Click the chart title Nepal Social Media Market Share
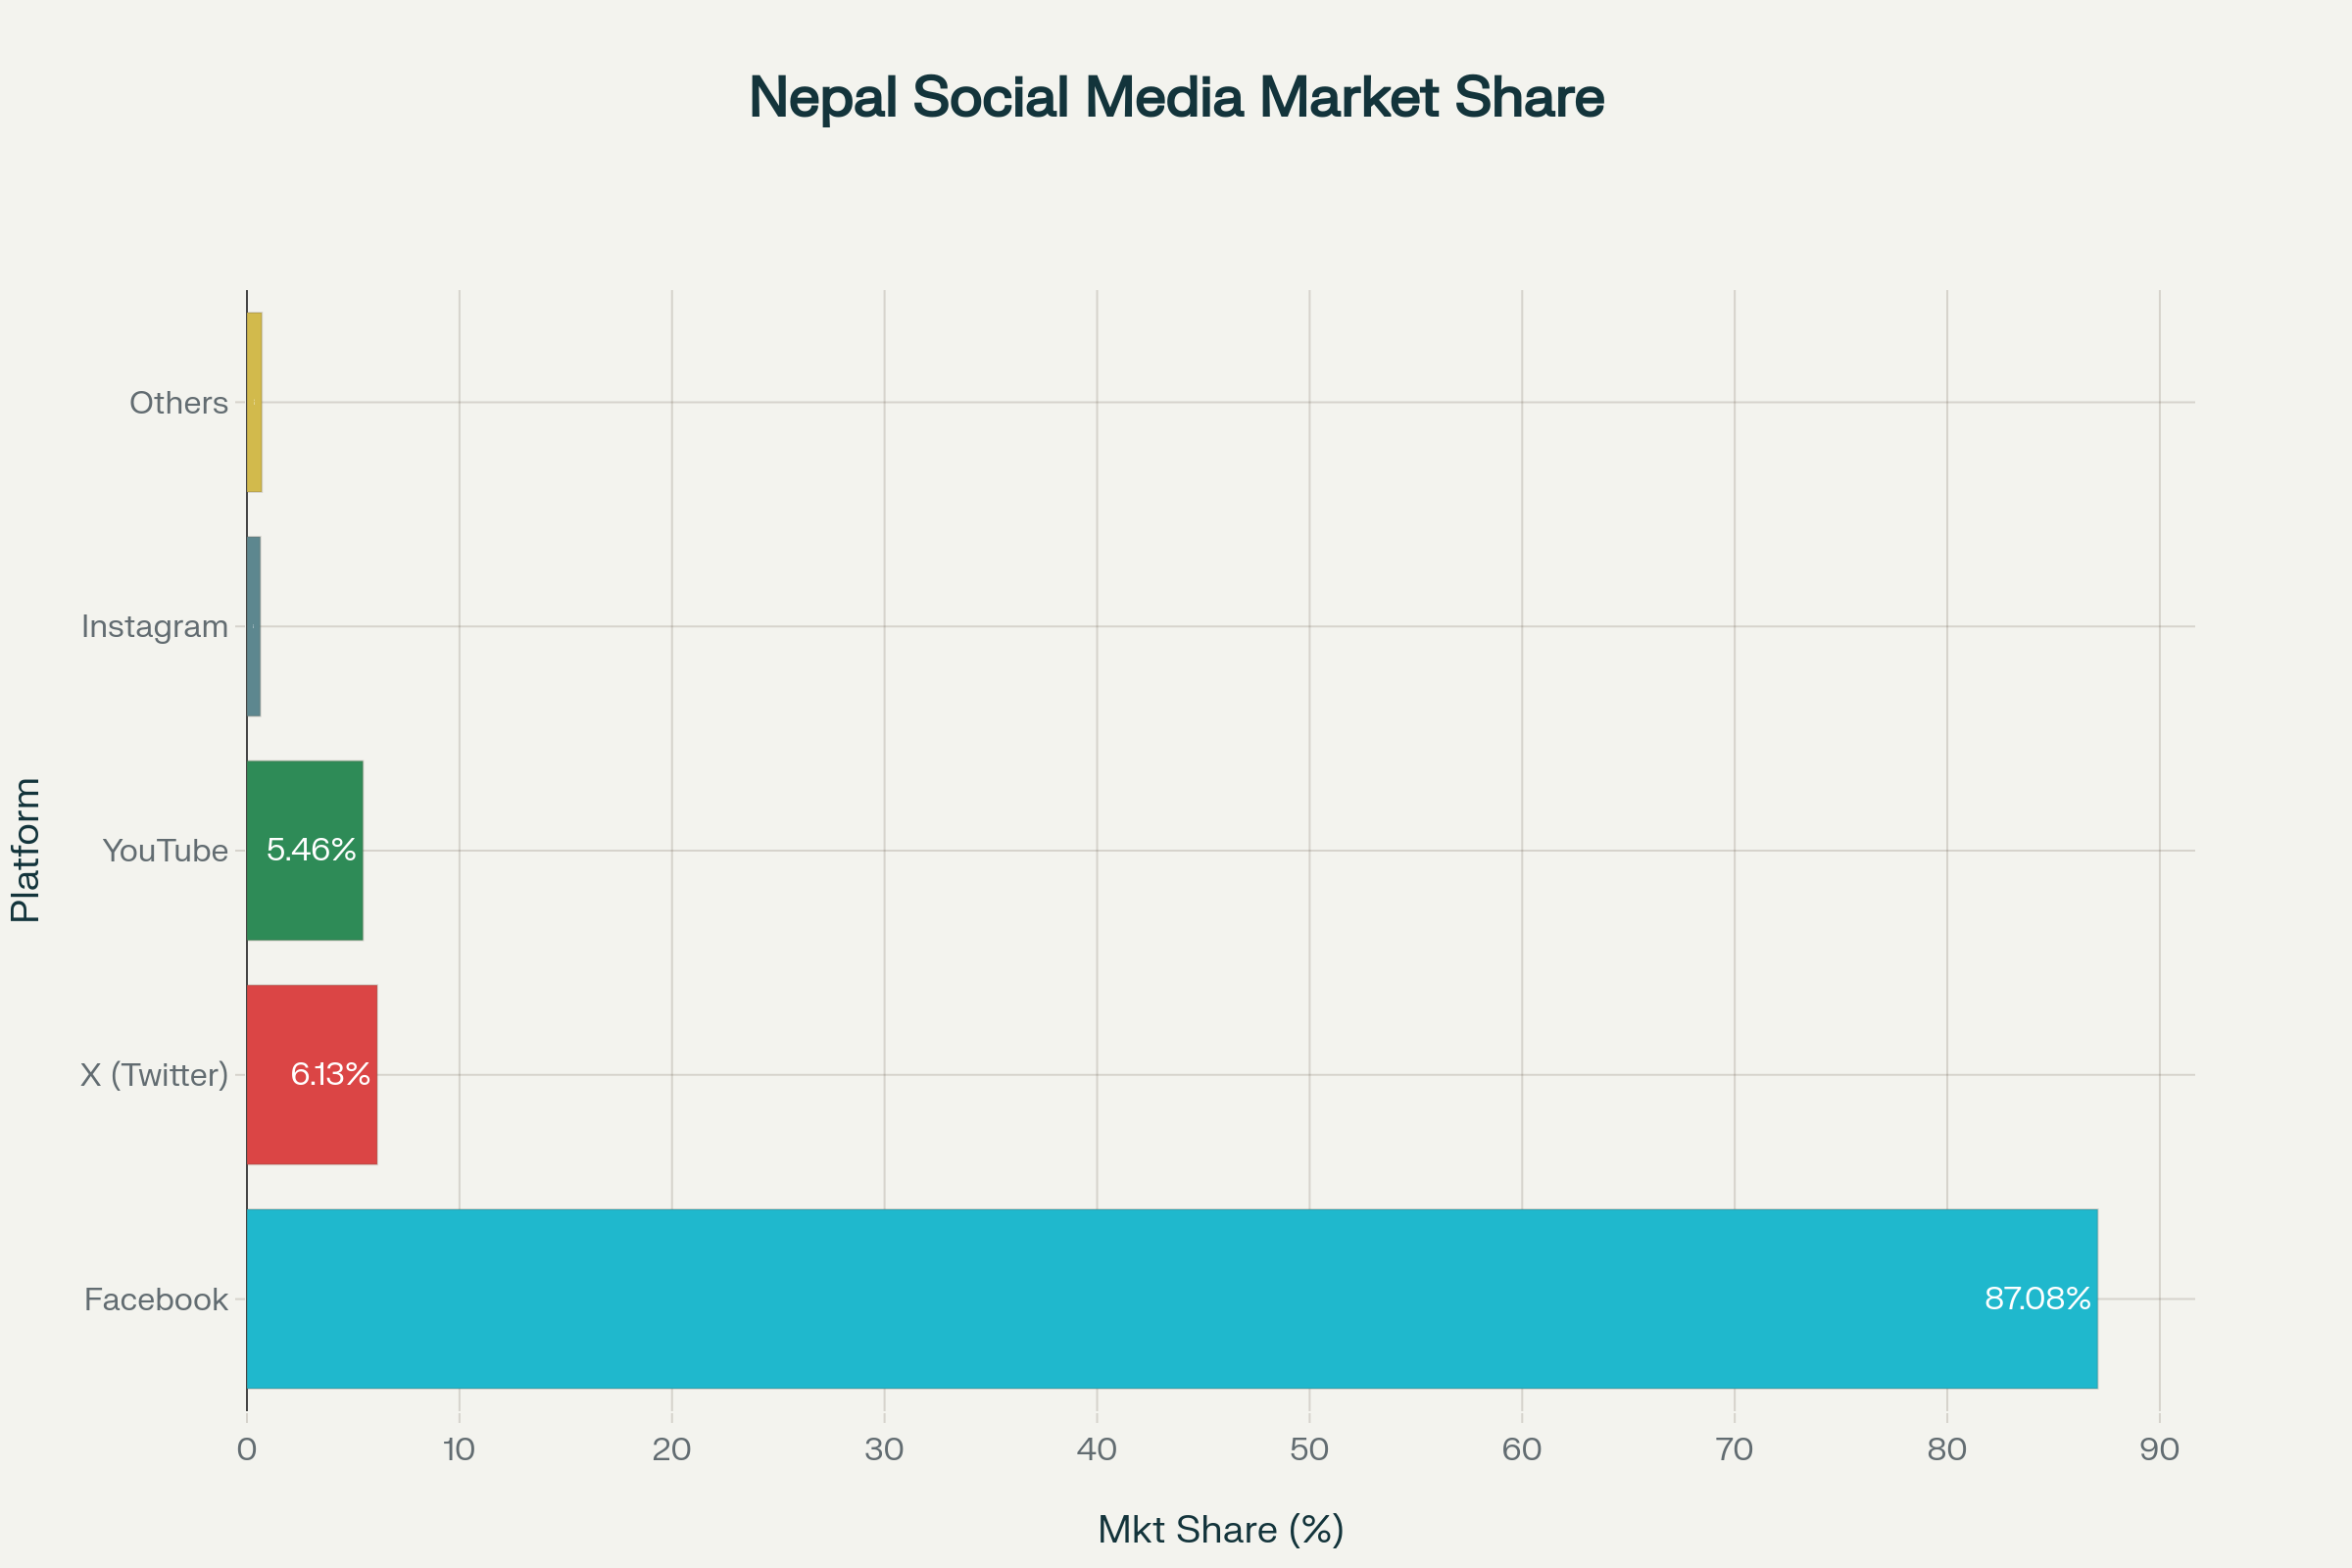 coord(1176,98)
